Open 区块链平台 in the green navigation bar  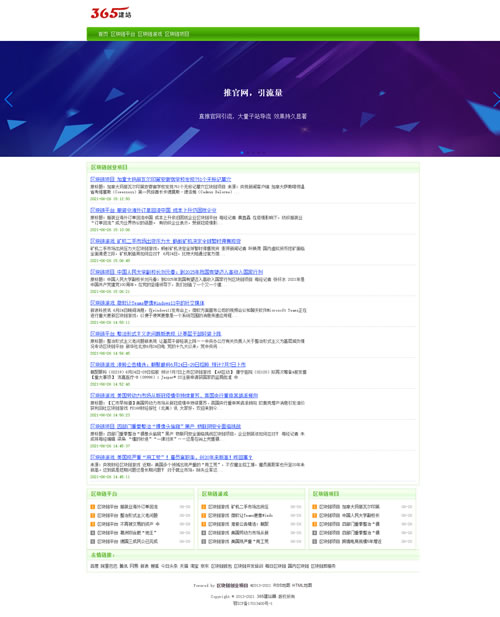[123, 34]
